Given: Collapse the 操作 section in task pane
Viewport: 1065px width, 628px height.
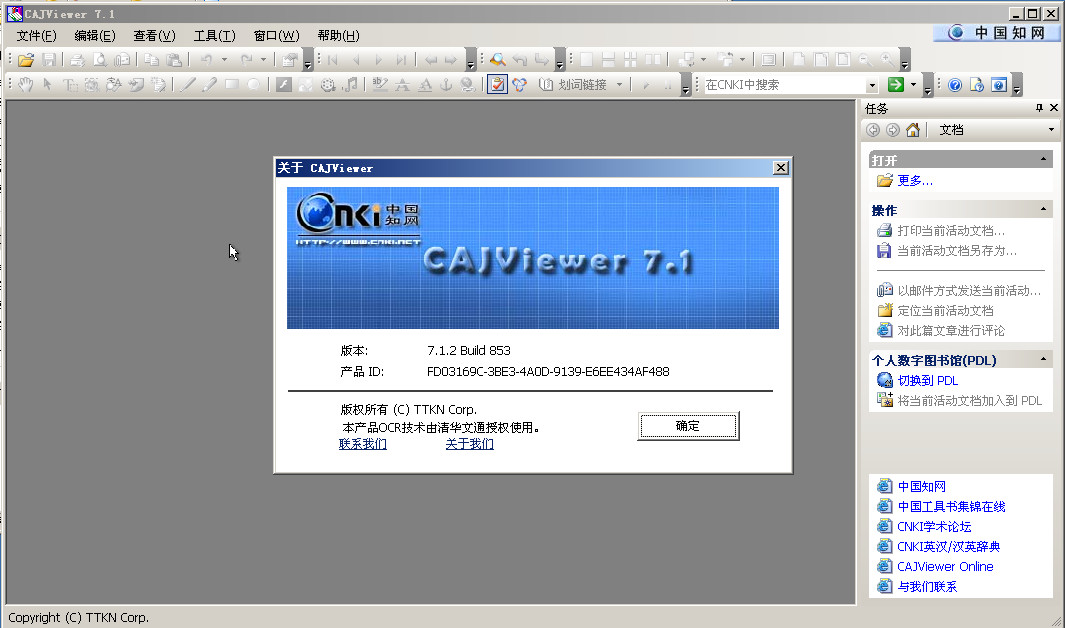Looking at the screenshot, I should [1046, 209].
